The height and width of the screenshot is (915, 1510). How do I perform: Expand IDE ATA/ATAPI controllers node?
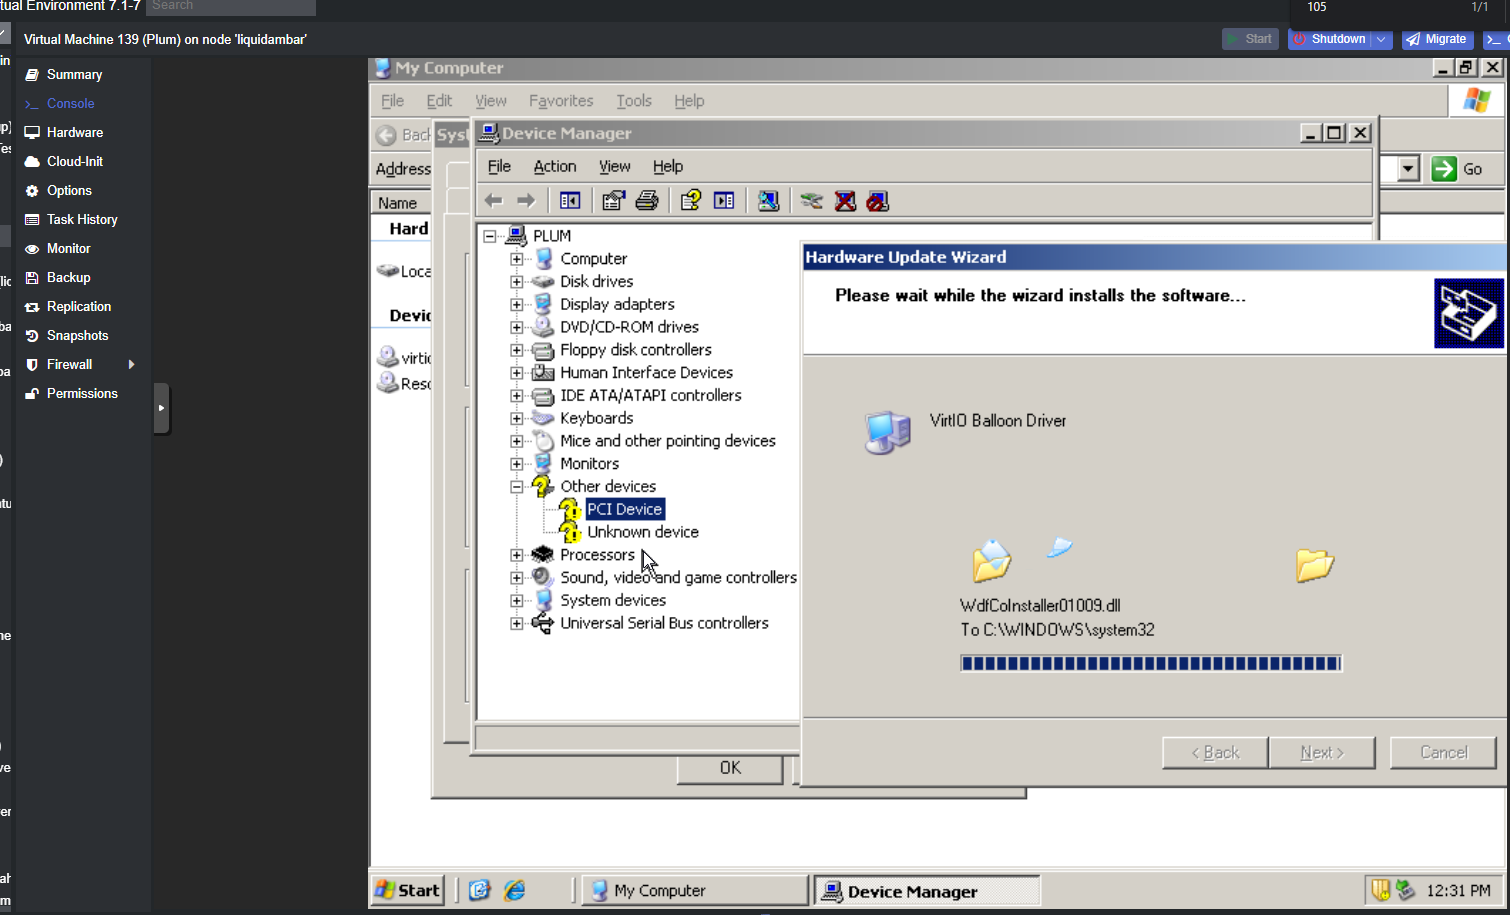(517, 396)
